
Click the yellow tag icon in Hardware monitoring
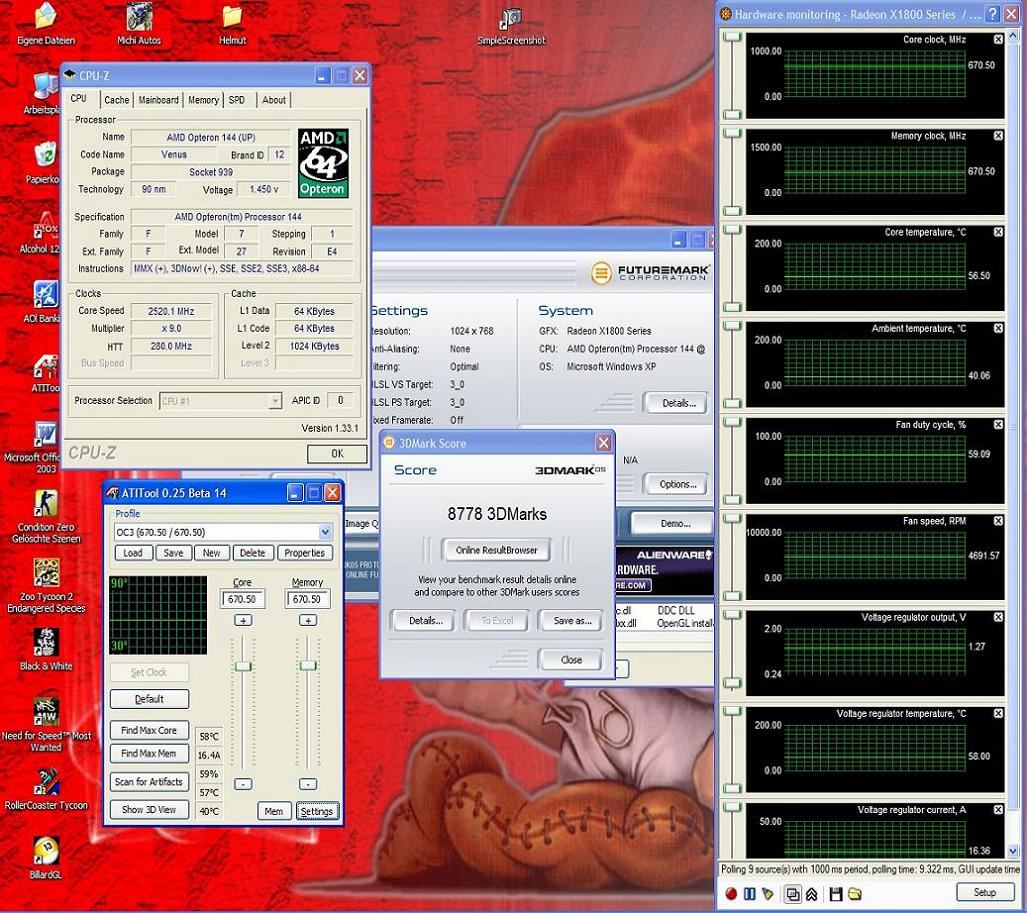768,893
